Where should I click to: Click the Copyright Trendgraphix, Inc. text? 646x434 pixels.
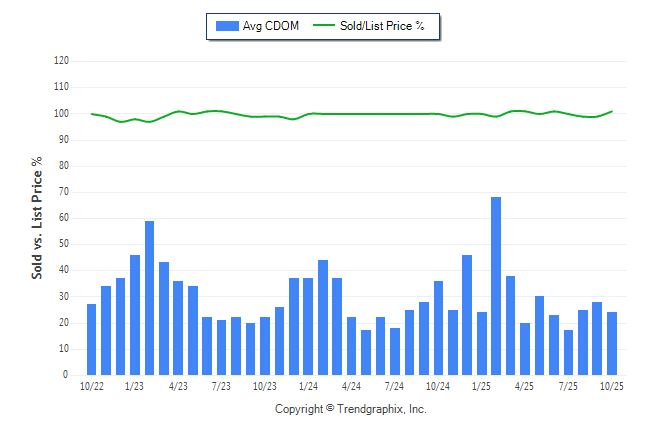tap(350, 410)
